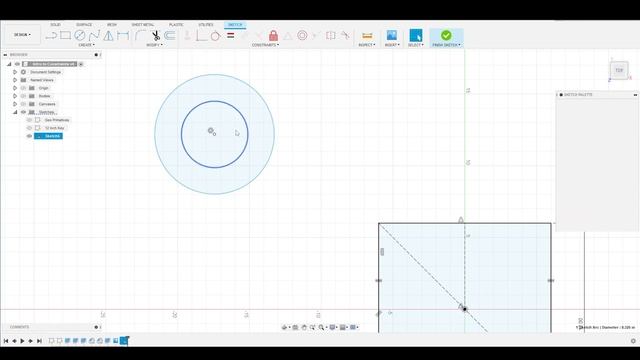
Task: Click the green FINISH SKETCH checkmark
Action: click(x=446, y=36)
